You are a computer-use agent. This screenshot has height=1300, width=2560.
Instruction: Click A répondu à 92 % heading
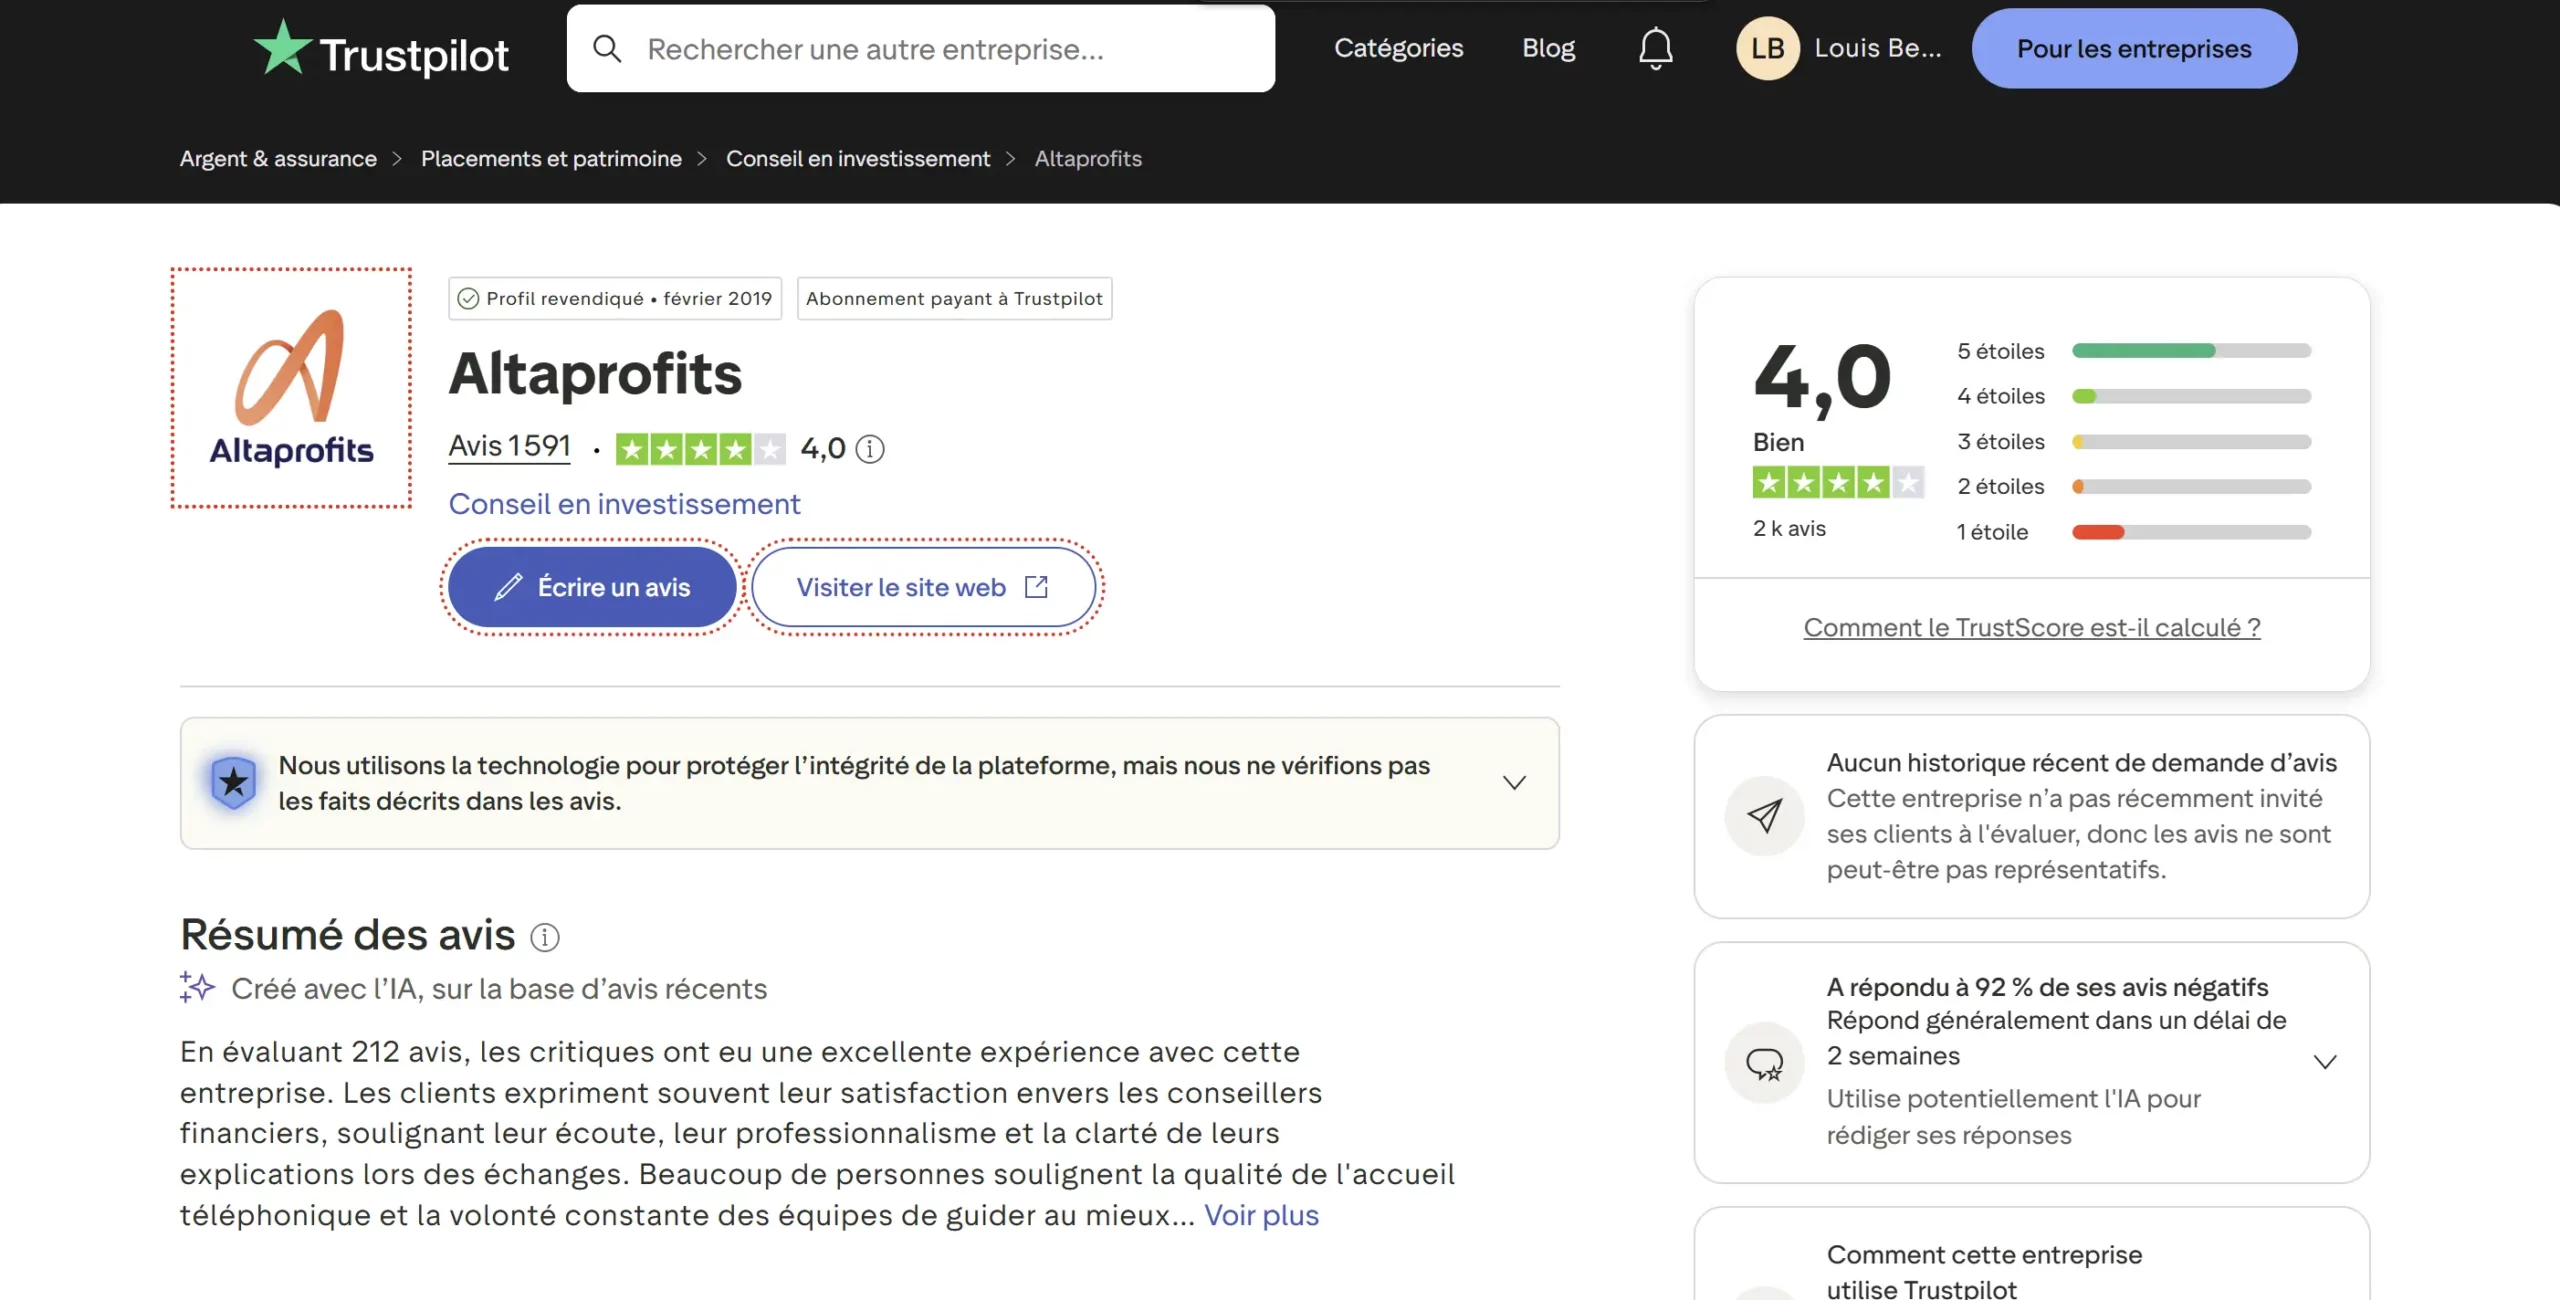2047,987
